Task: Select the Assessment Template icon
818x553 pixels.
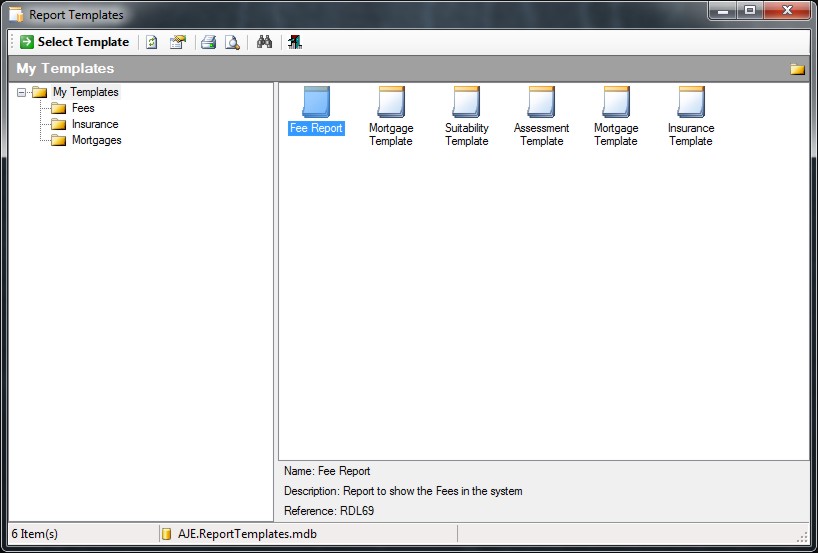Action: (541, 103)
